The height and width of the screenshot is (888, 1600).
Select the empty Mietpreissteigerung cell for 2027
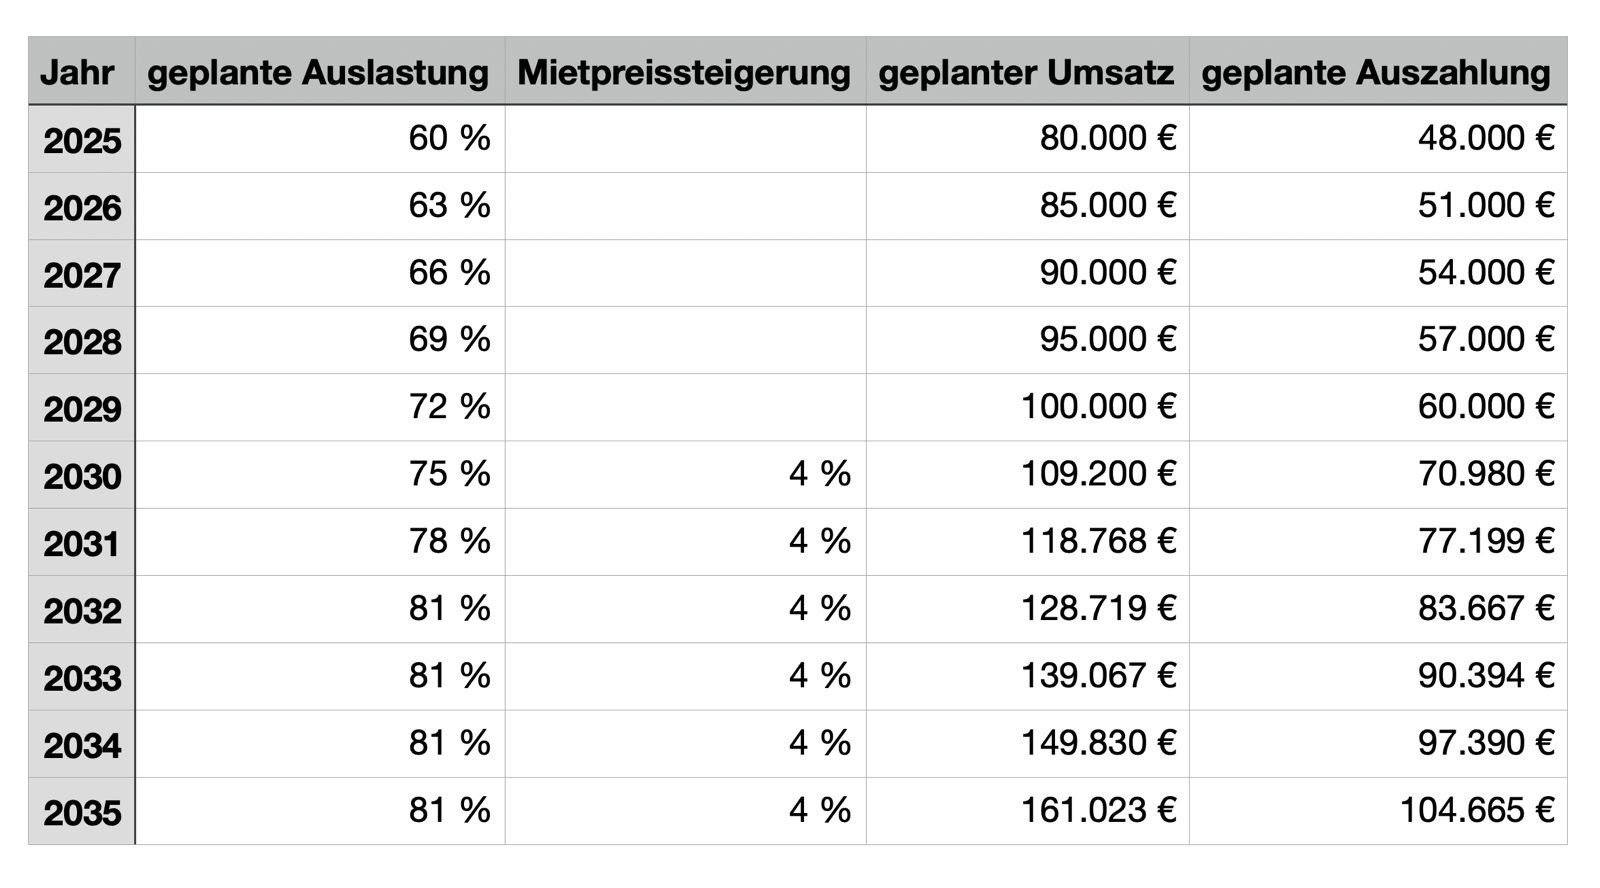685,273
